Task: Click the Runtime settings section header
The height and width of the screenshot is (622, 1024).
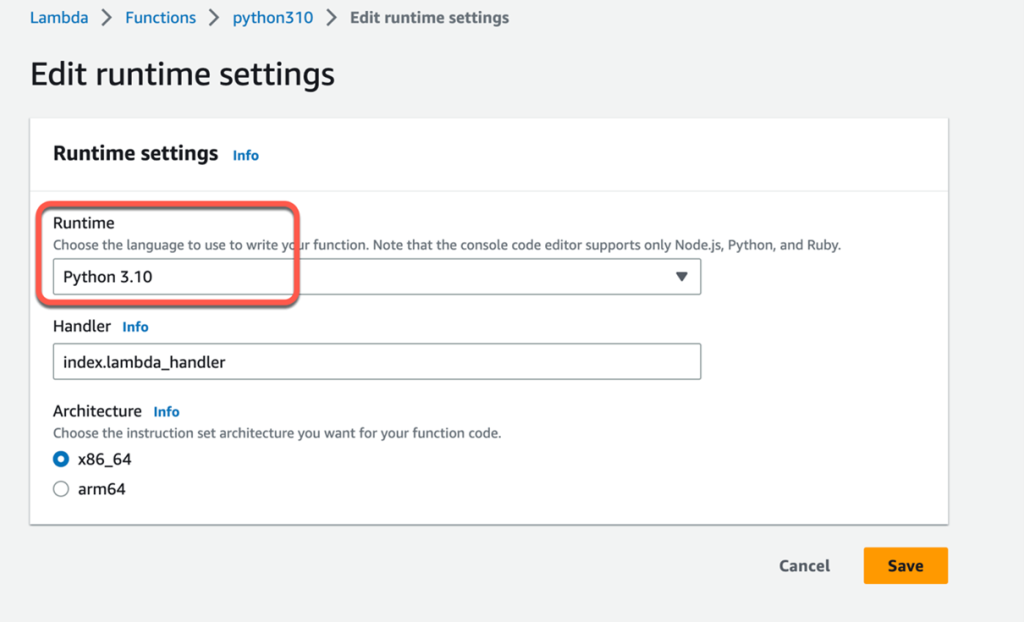Action: [x=136, y=154]
